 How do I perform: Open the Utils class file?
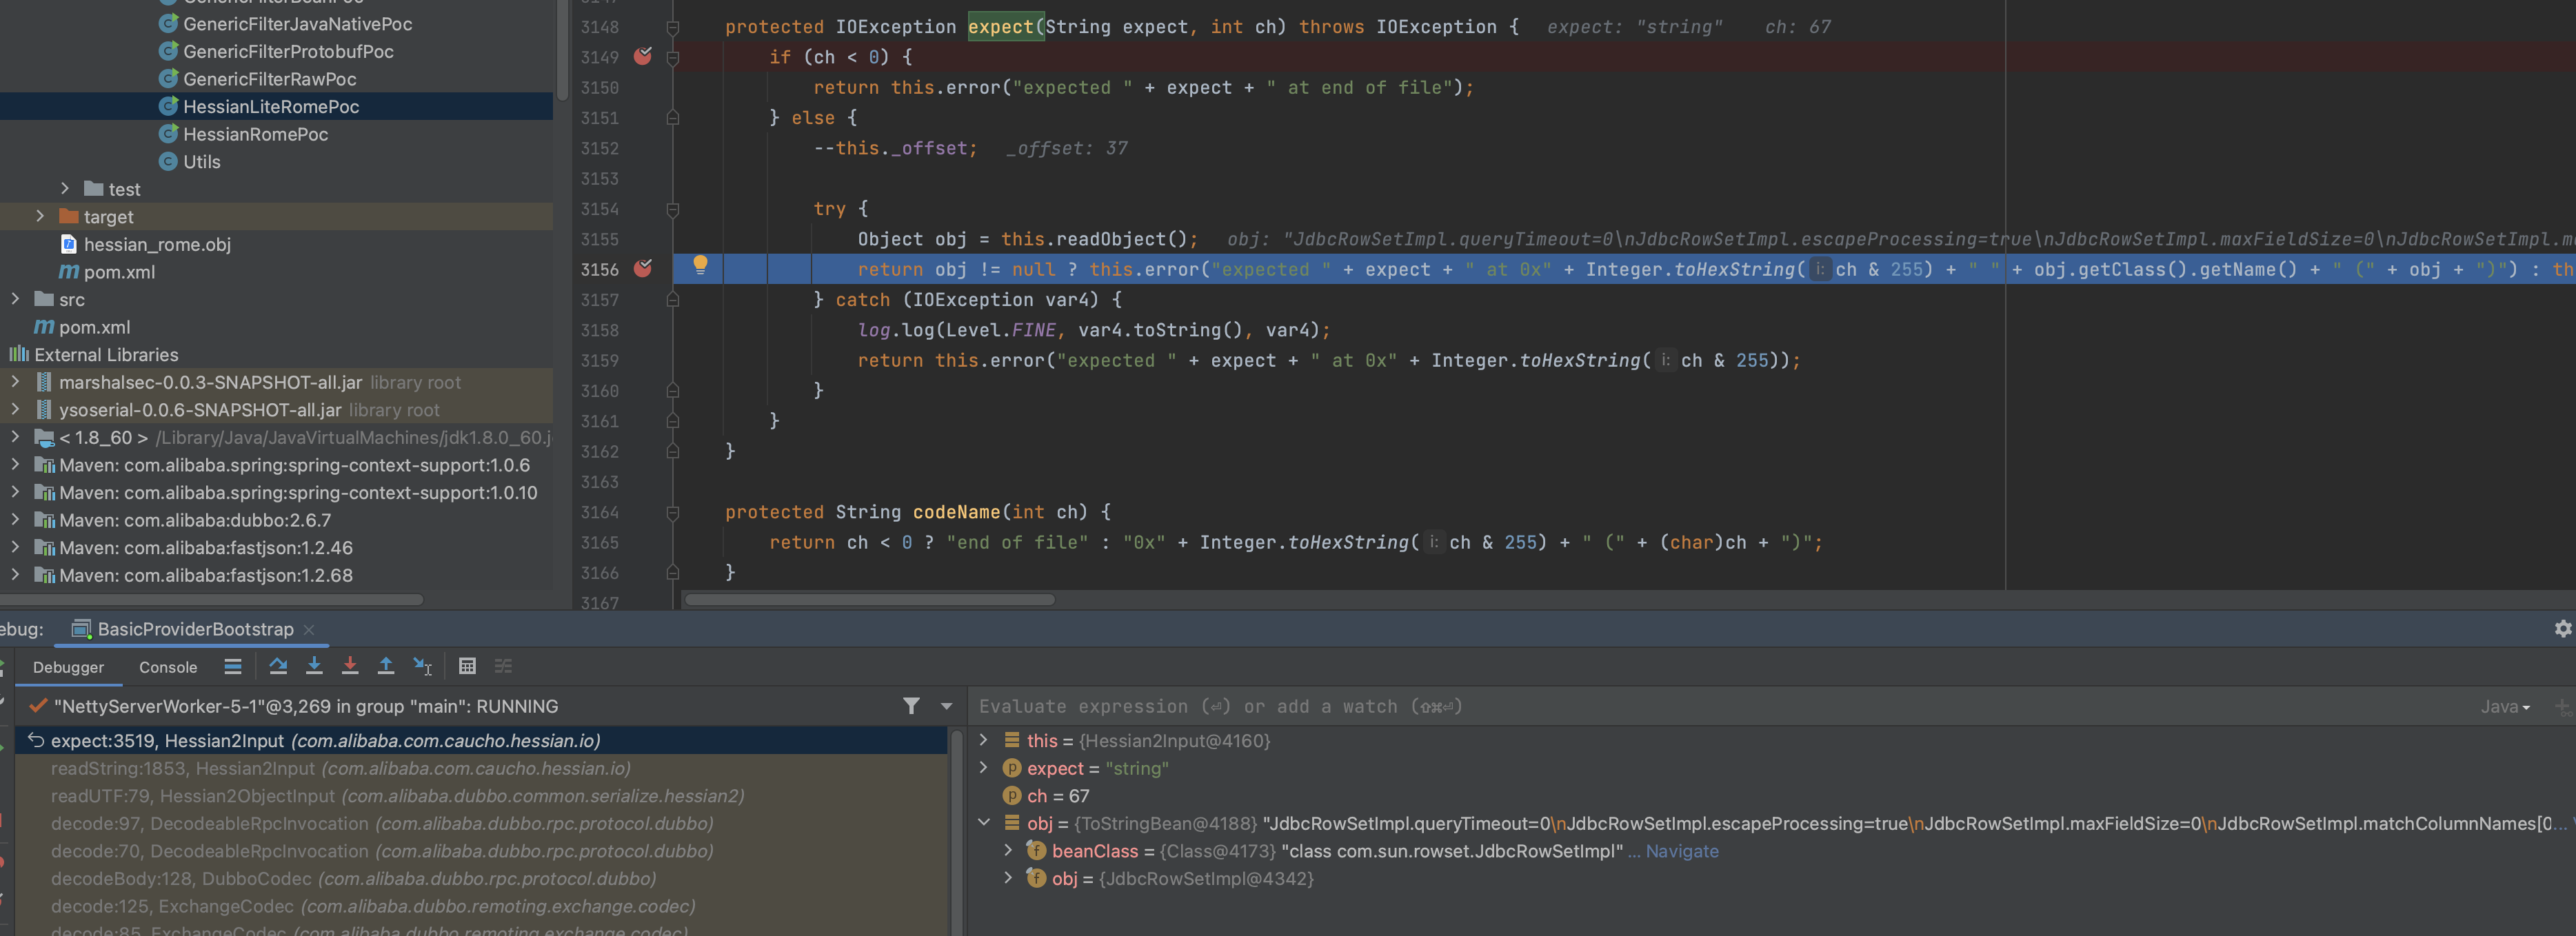click(x=201, y=162)
